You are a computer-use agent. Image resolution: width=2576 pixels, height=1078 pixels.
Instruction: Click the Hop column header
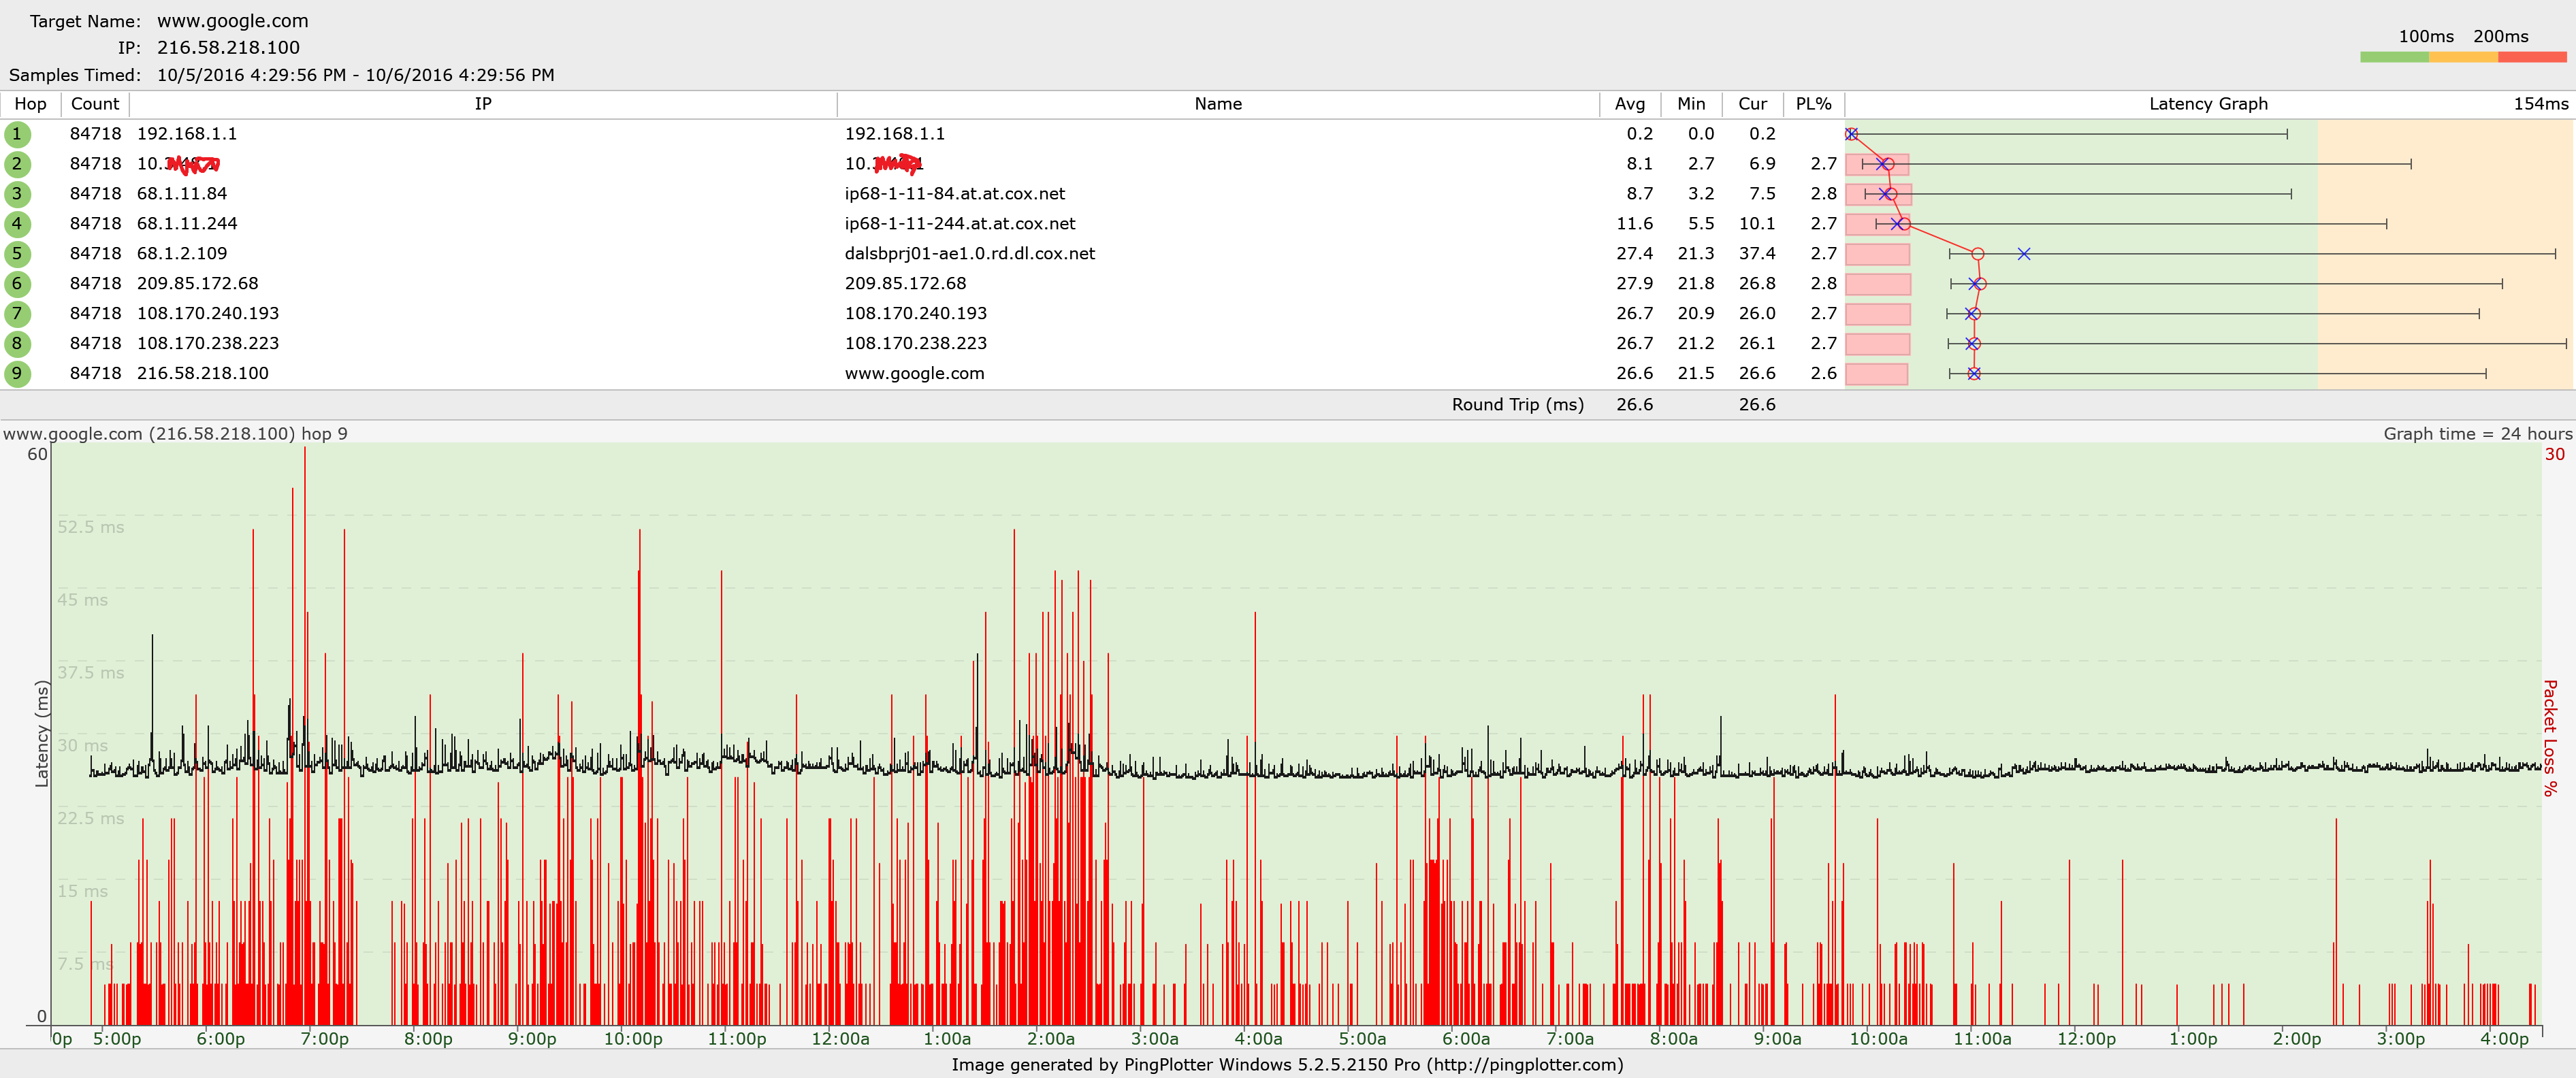pyautogui.click(x=30, y=104)
